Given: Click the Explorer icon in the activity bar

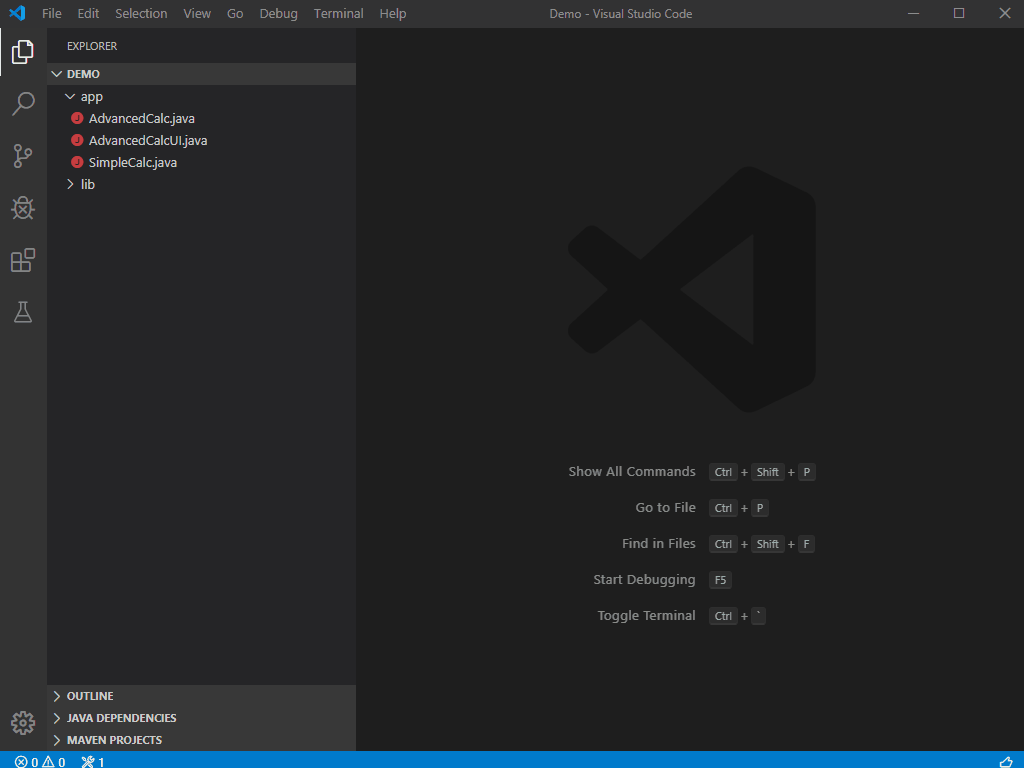Looking at the screenshot, I should (23, 52).
